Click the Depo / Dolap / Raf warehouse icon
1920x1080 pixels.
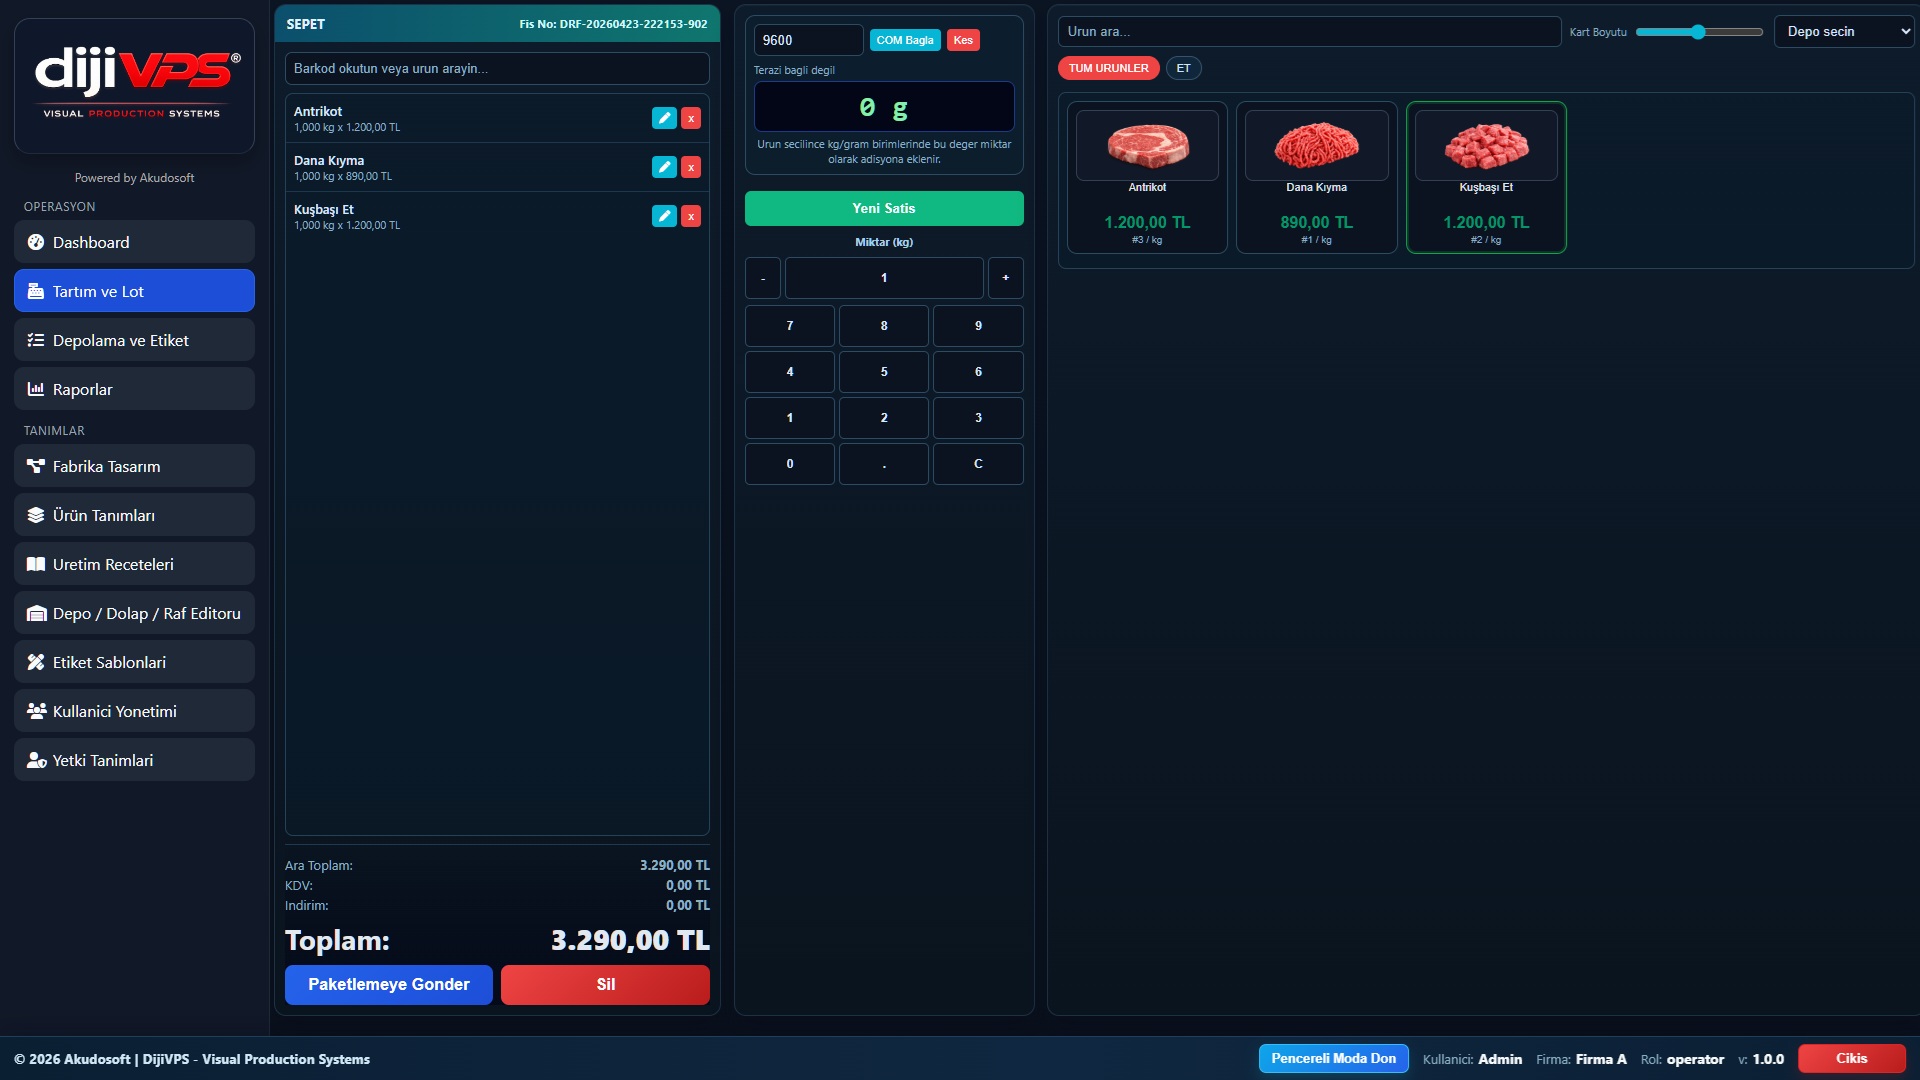pyautogui.click(x=36, y=613)
